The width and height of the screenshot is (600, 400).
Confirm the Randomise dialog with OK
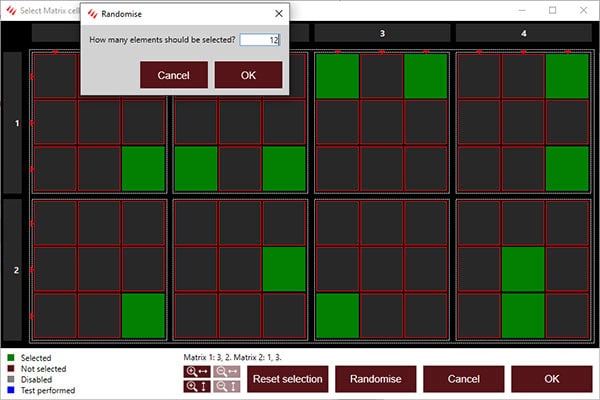248,75
